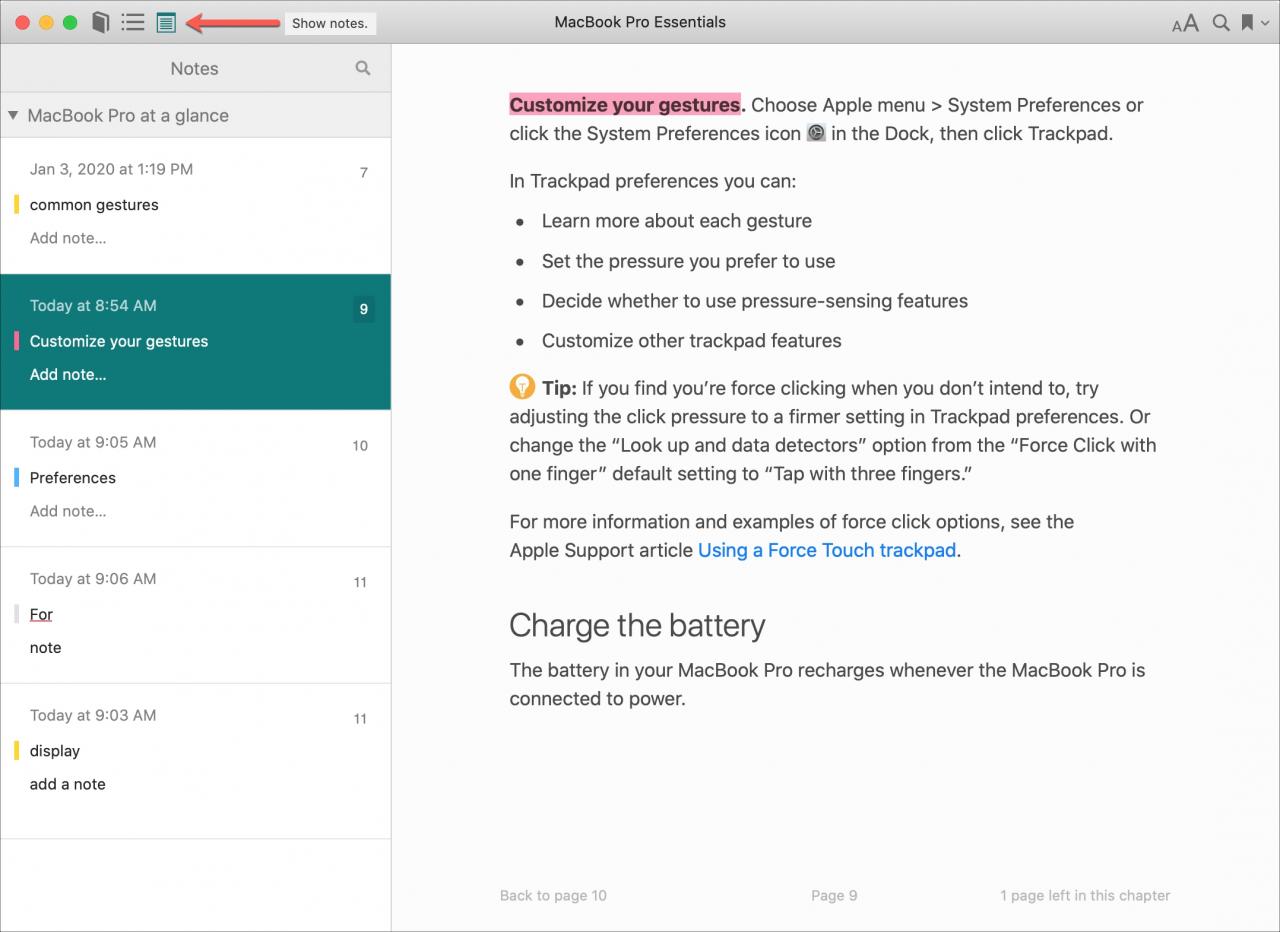Select the highlighted Customize your gestures text
This screenshot has width=1280, height=932.
pos(626,105)
